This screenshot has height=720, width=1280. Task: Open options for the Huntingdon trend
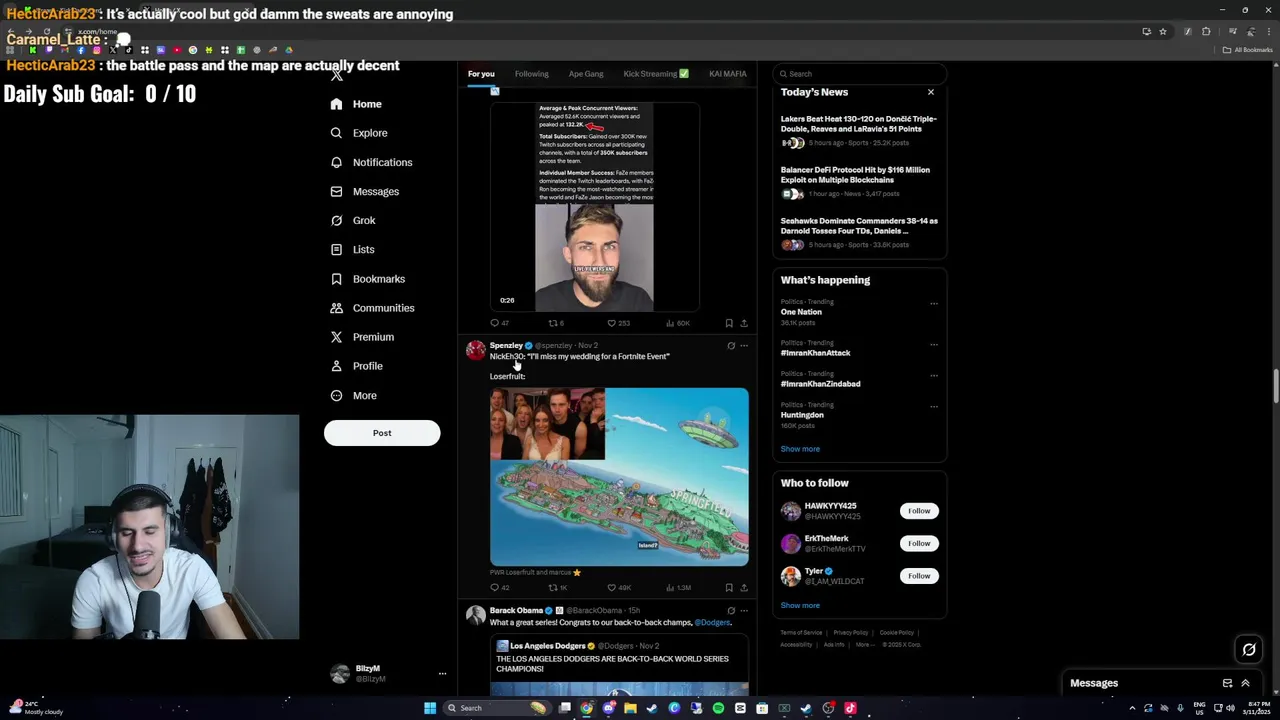(x=934, y=406)
